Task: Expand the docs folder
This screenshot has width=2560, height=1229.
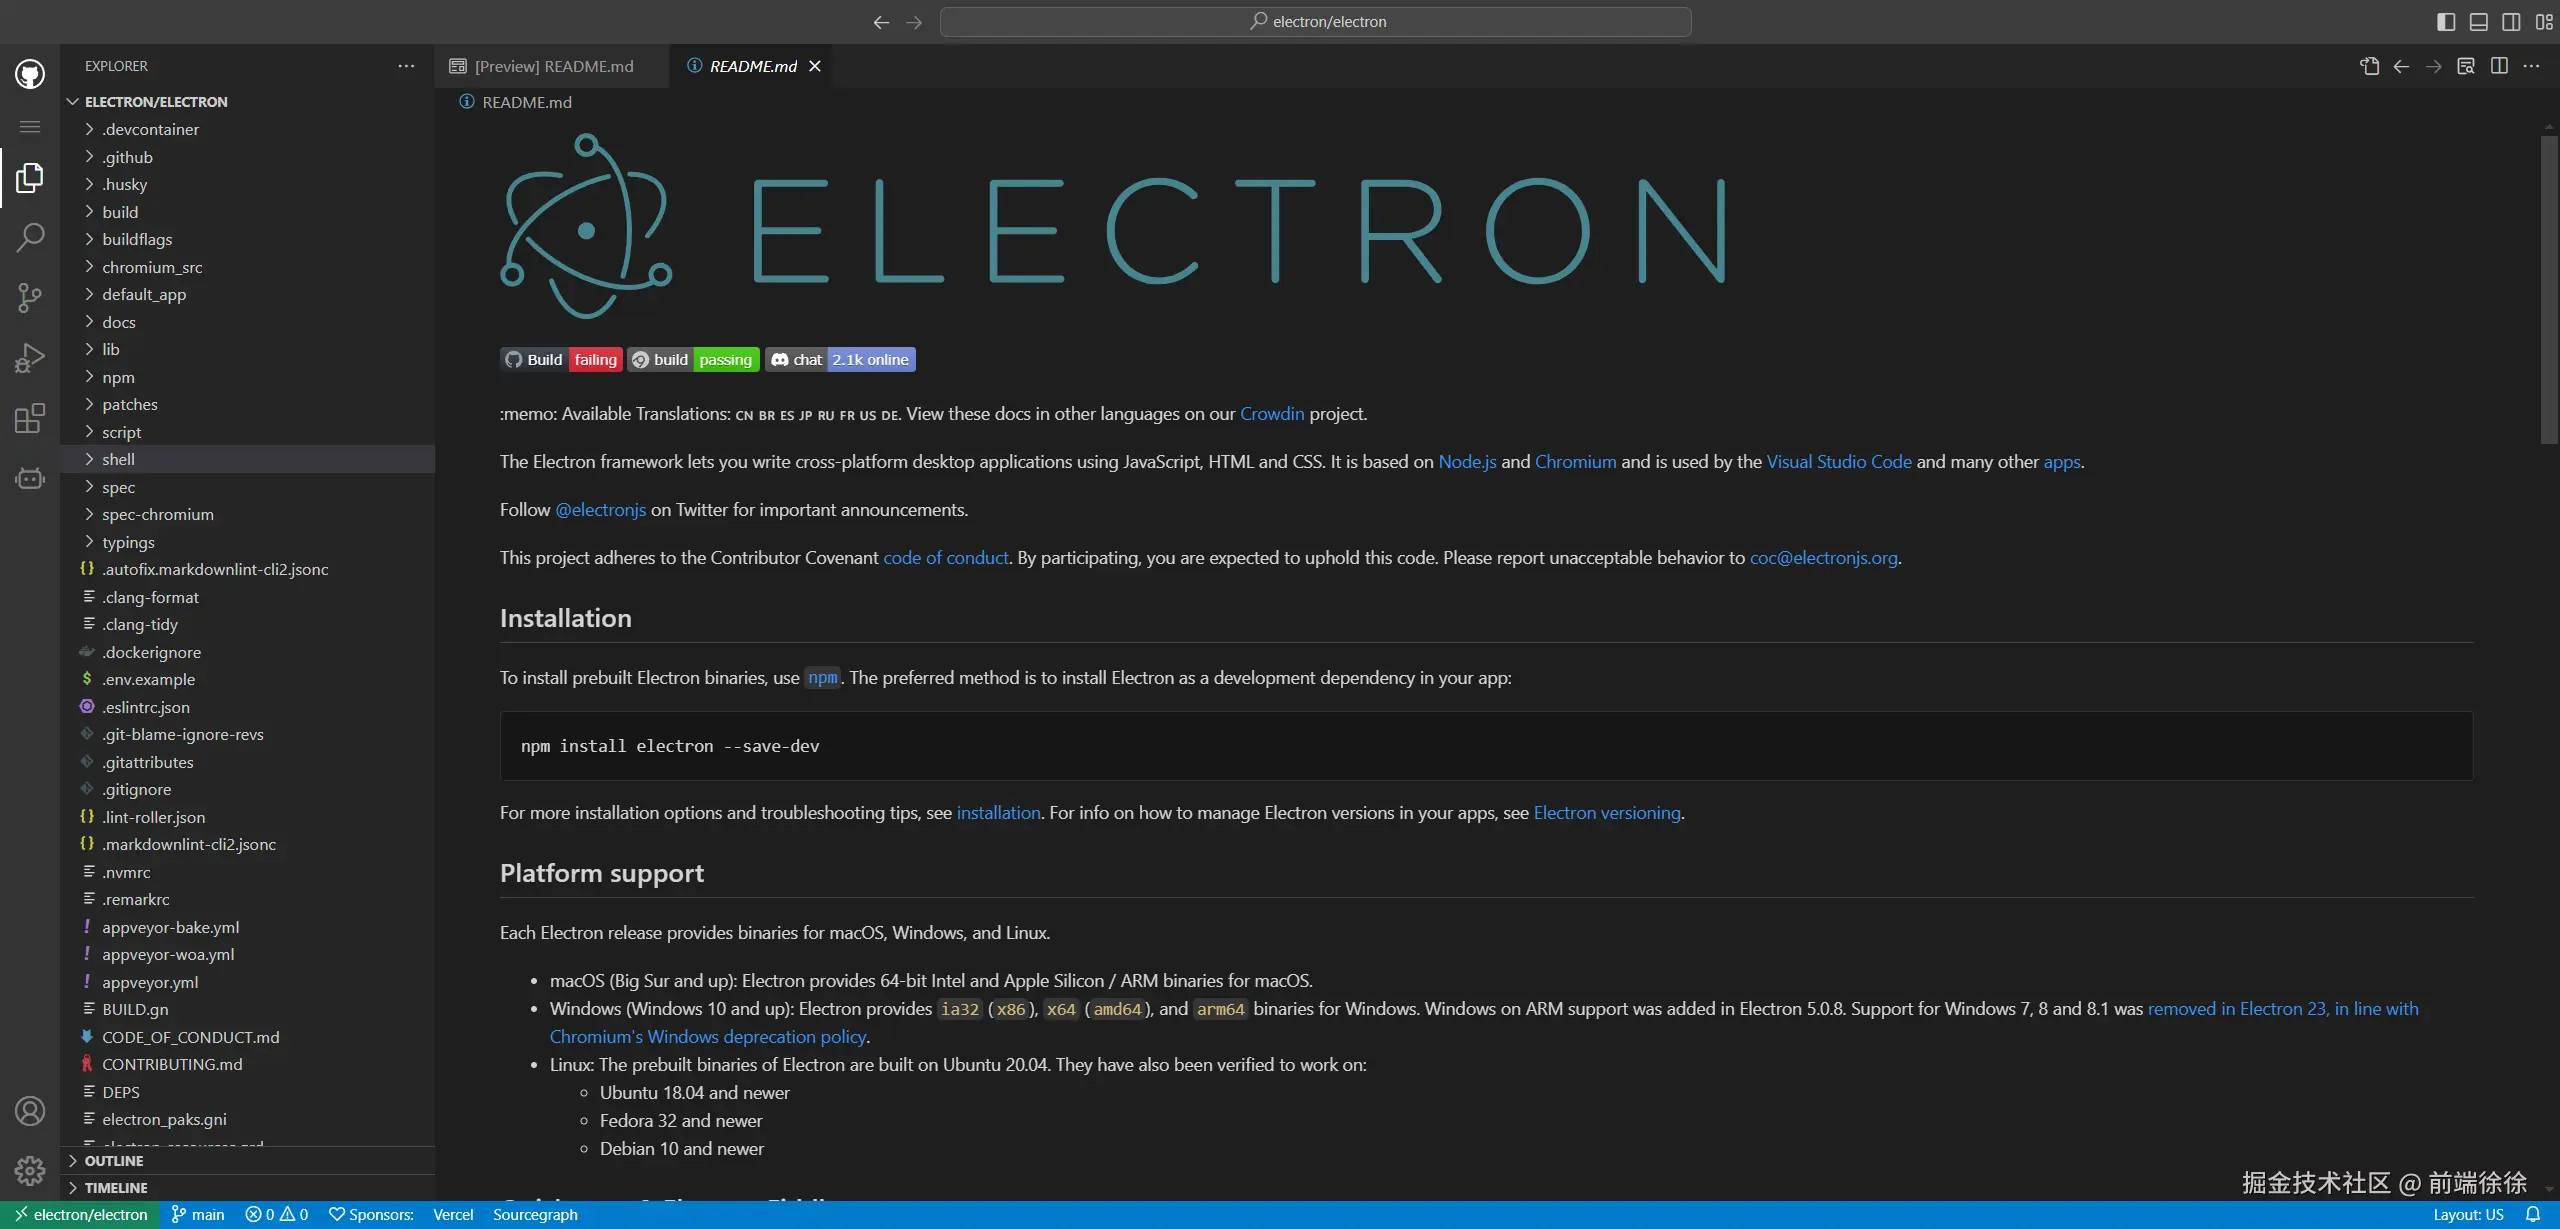Action: coord(118,322)
